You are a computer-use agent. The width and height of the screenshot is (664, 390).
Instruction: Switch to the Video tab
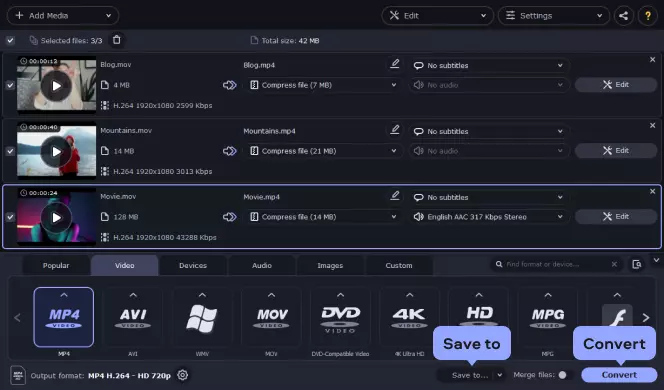click(x=124, y=266)
